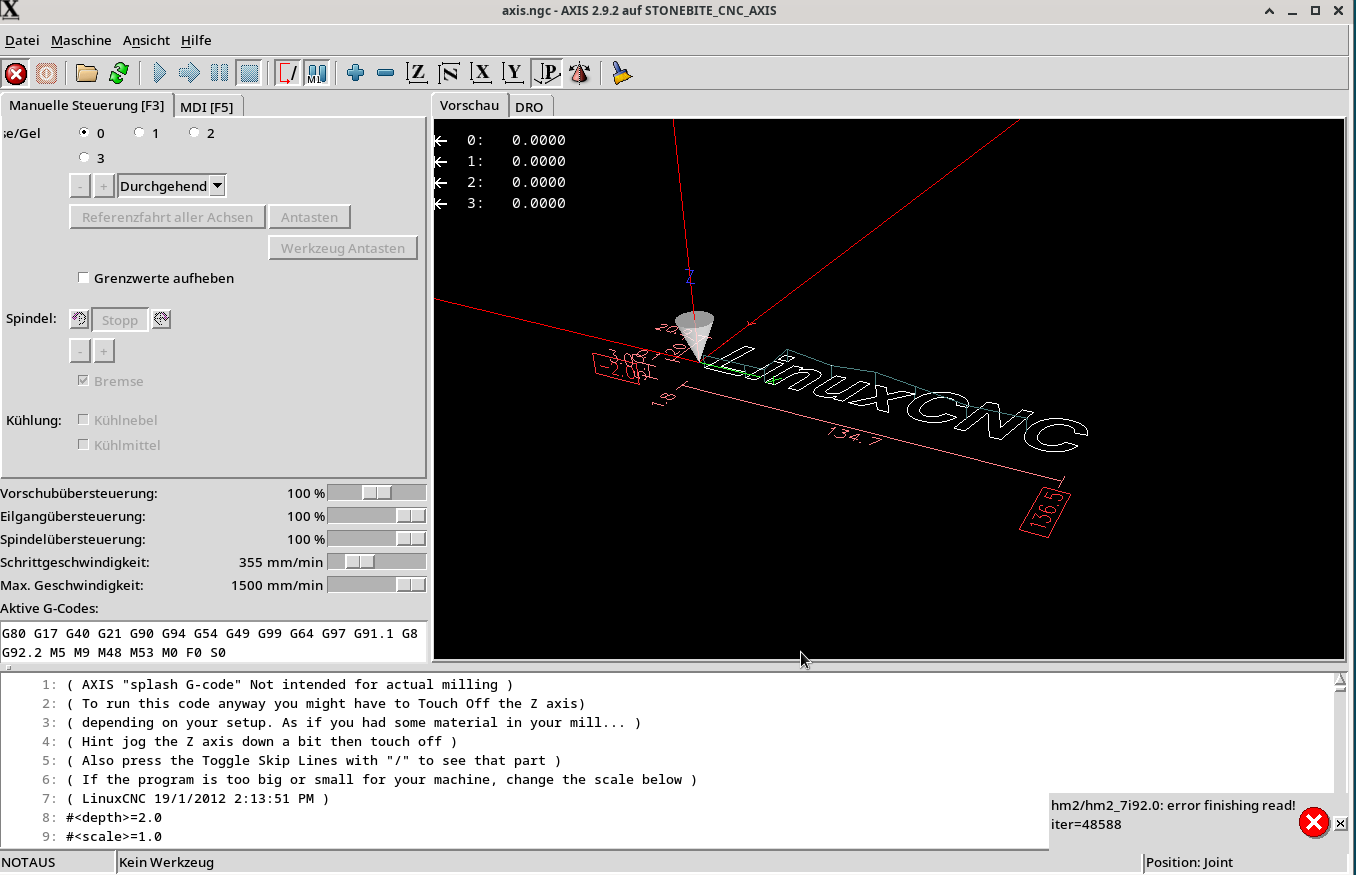Adjust the Spindelübersteuerung slider
The width and height of the screenshot is (1356, 875).
pos(377,539)
